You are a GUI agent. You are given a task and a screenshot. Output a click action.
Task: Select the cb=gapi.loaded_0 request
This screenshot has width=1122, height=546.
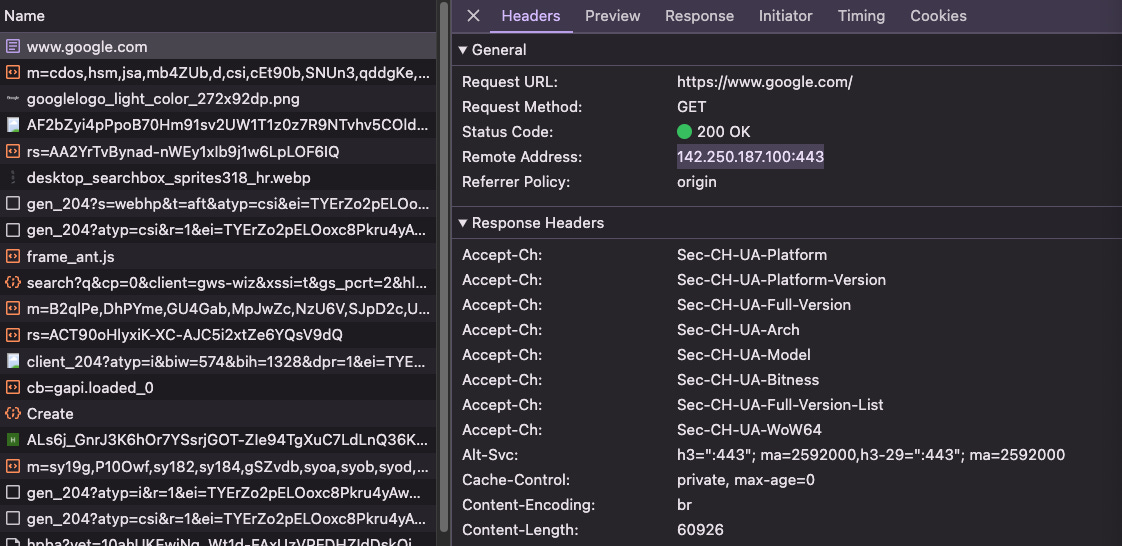tap(218, 387)
